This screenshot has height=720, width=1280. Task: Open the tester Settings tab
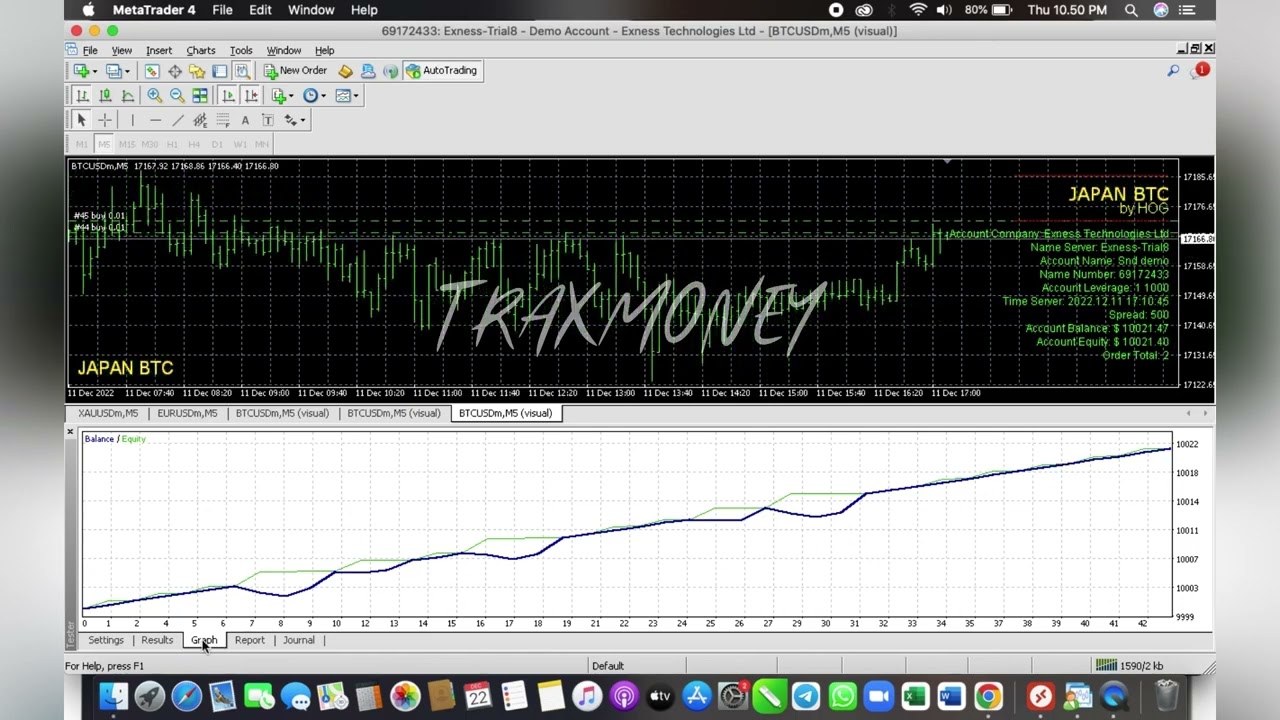coord(106,640)
